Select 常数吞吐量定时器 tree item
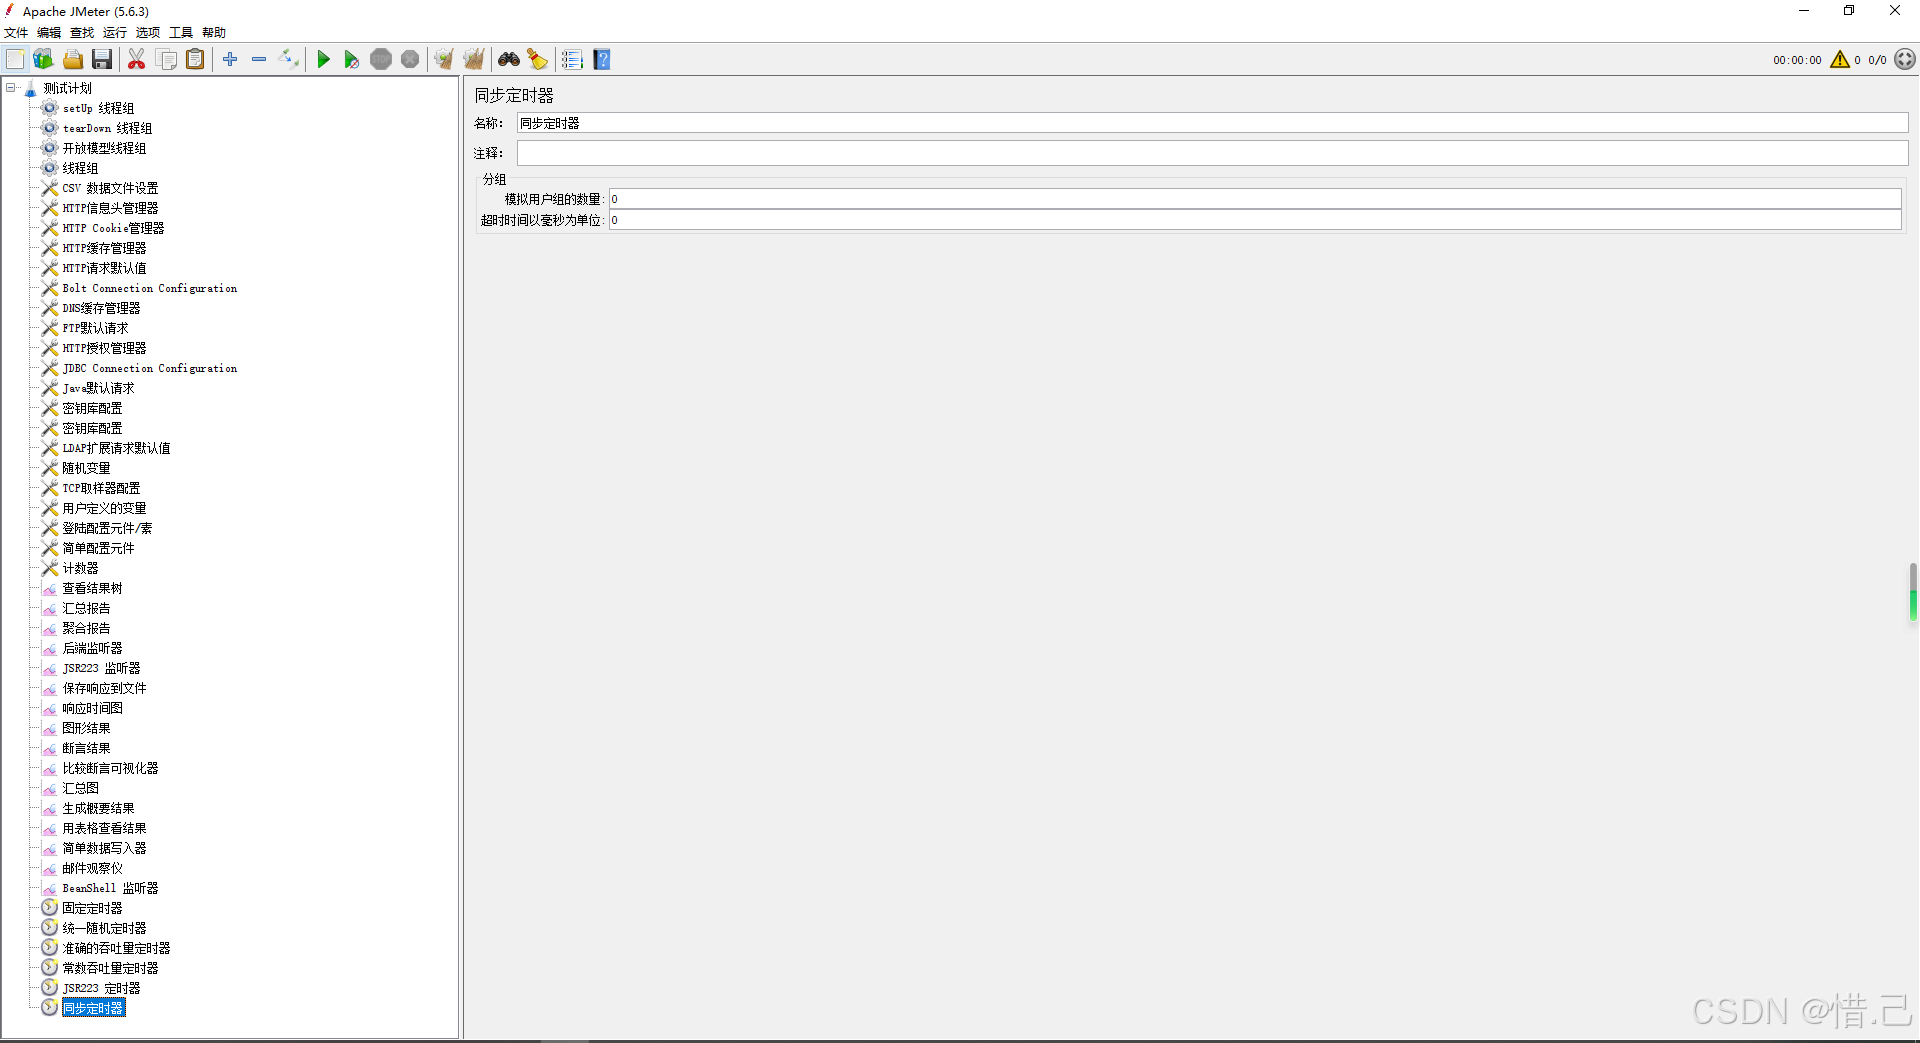 pos(110,968)
